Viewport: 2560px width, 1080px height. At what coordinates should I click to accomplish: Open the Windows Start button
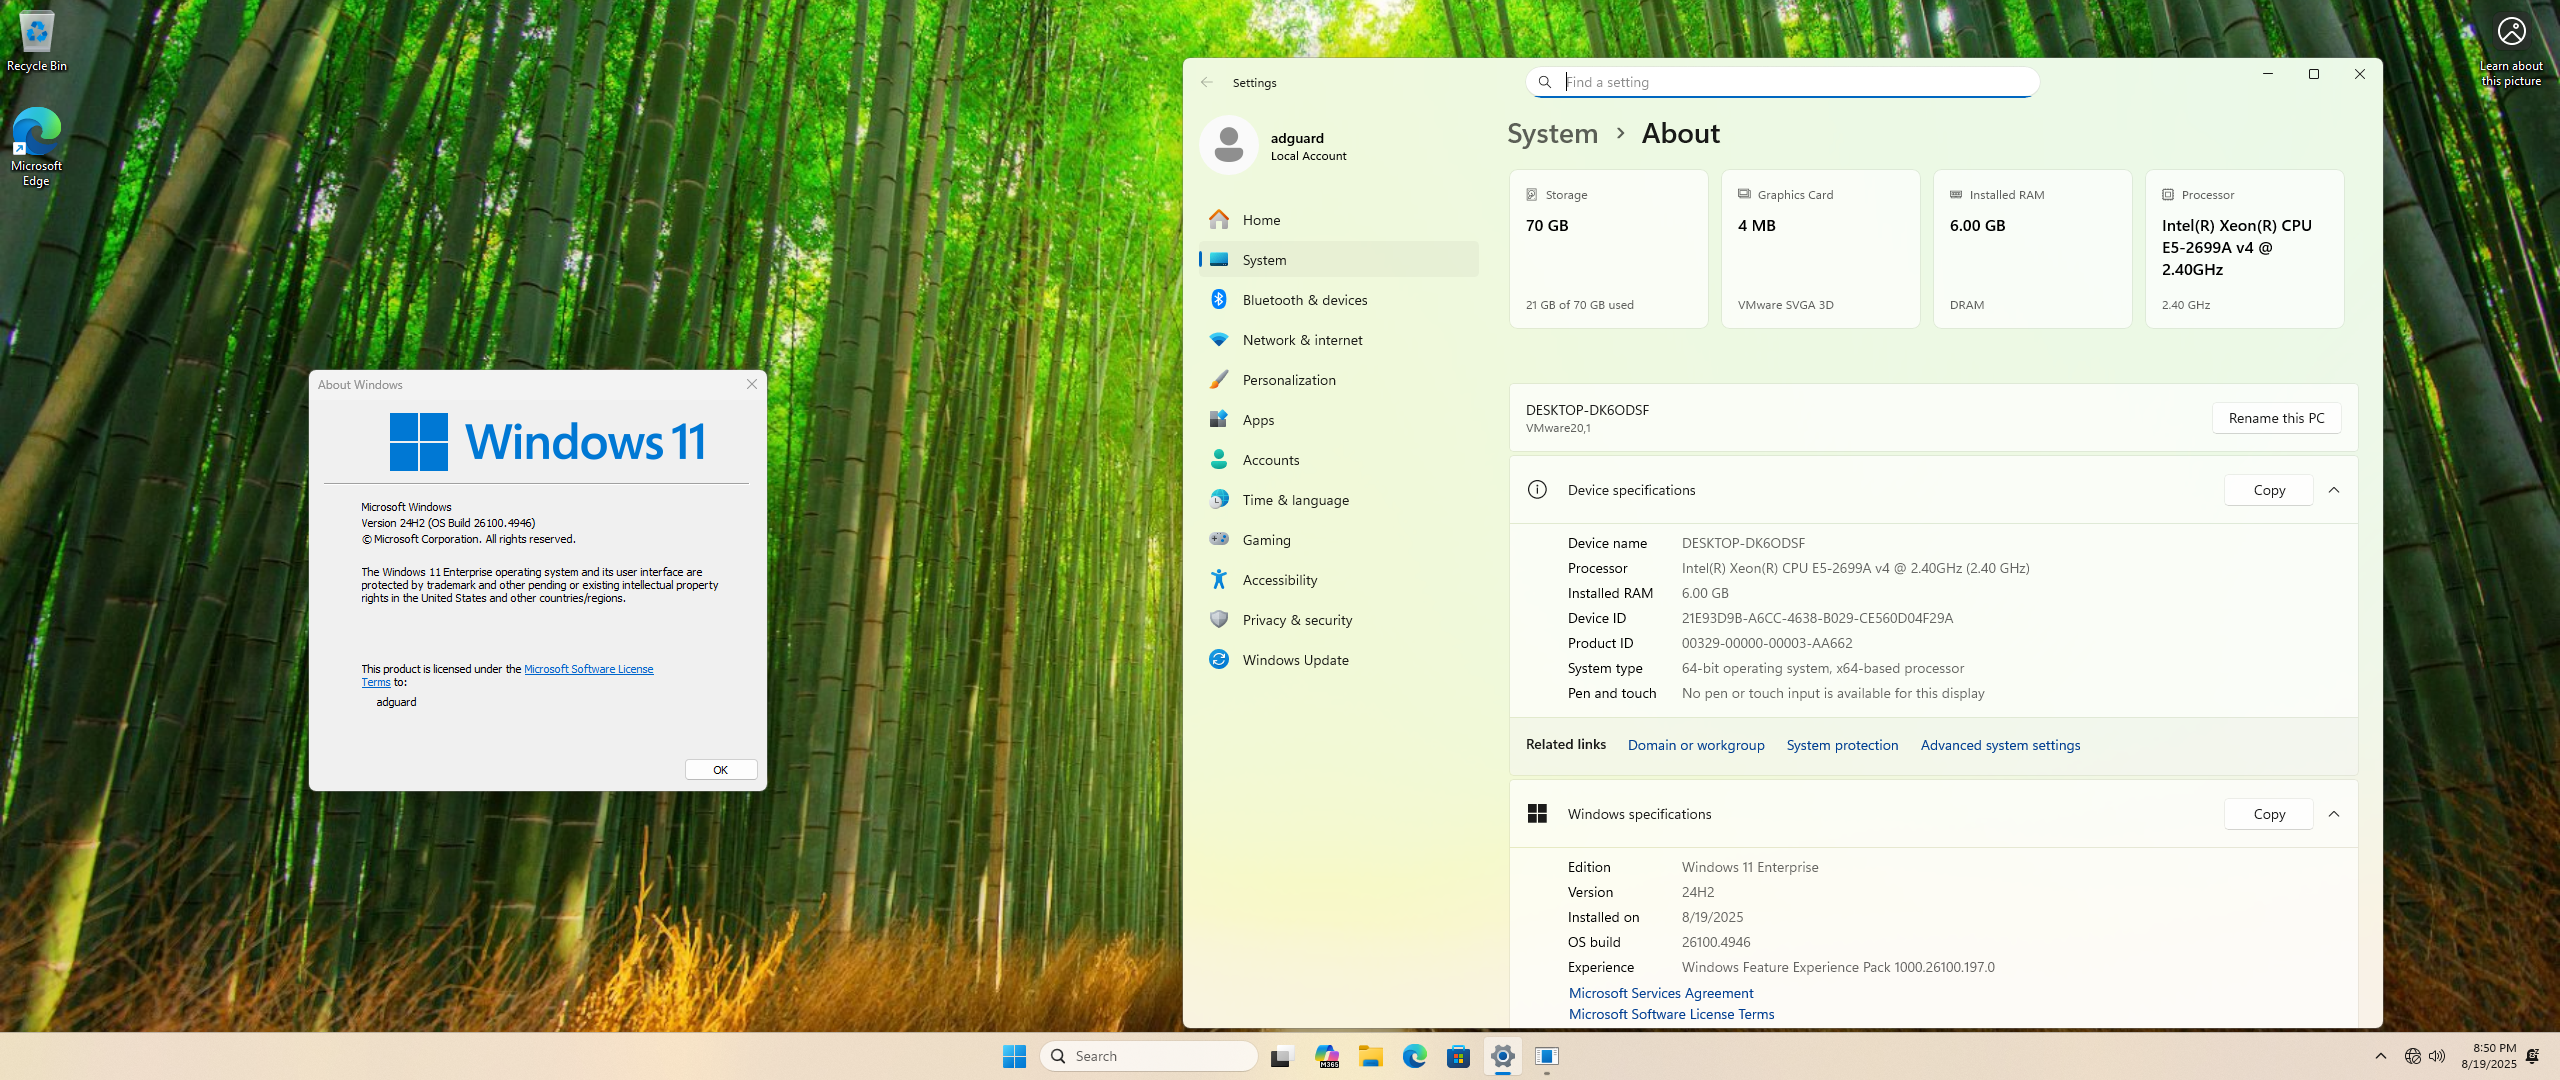click(x=1014, y=1056)
